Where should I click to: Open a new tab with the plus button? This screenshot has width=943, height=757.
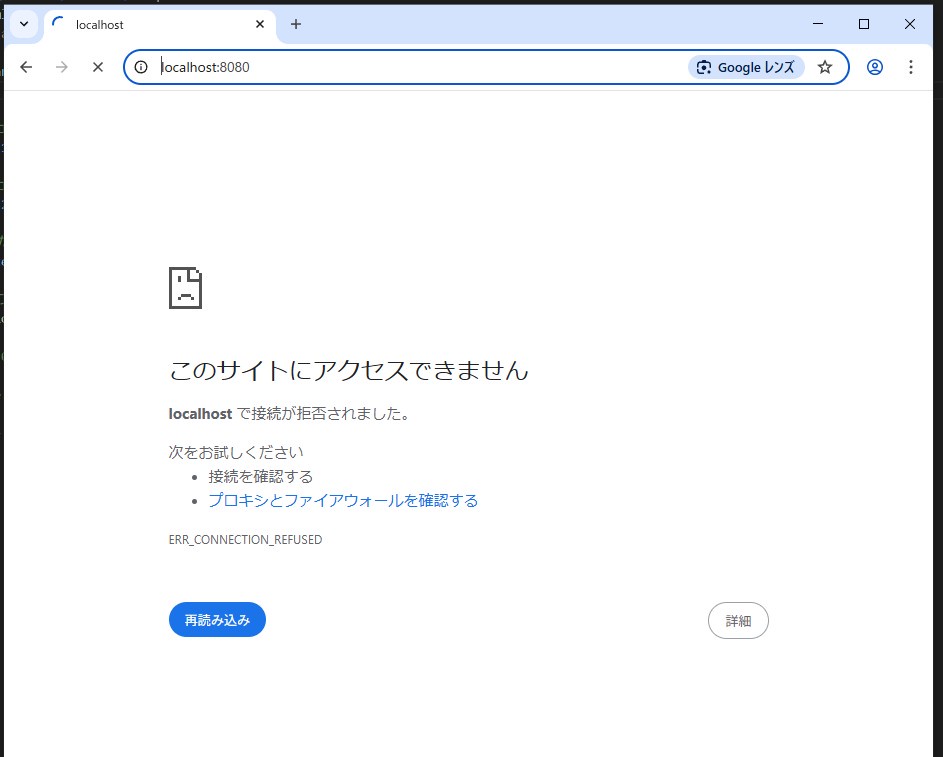[x=295, y=24]
